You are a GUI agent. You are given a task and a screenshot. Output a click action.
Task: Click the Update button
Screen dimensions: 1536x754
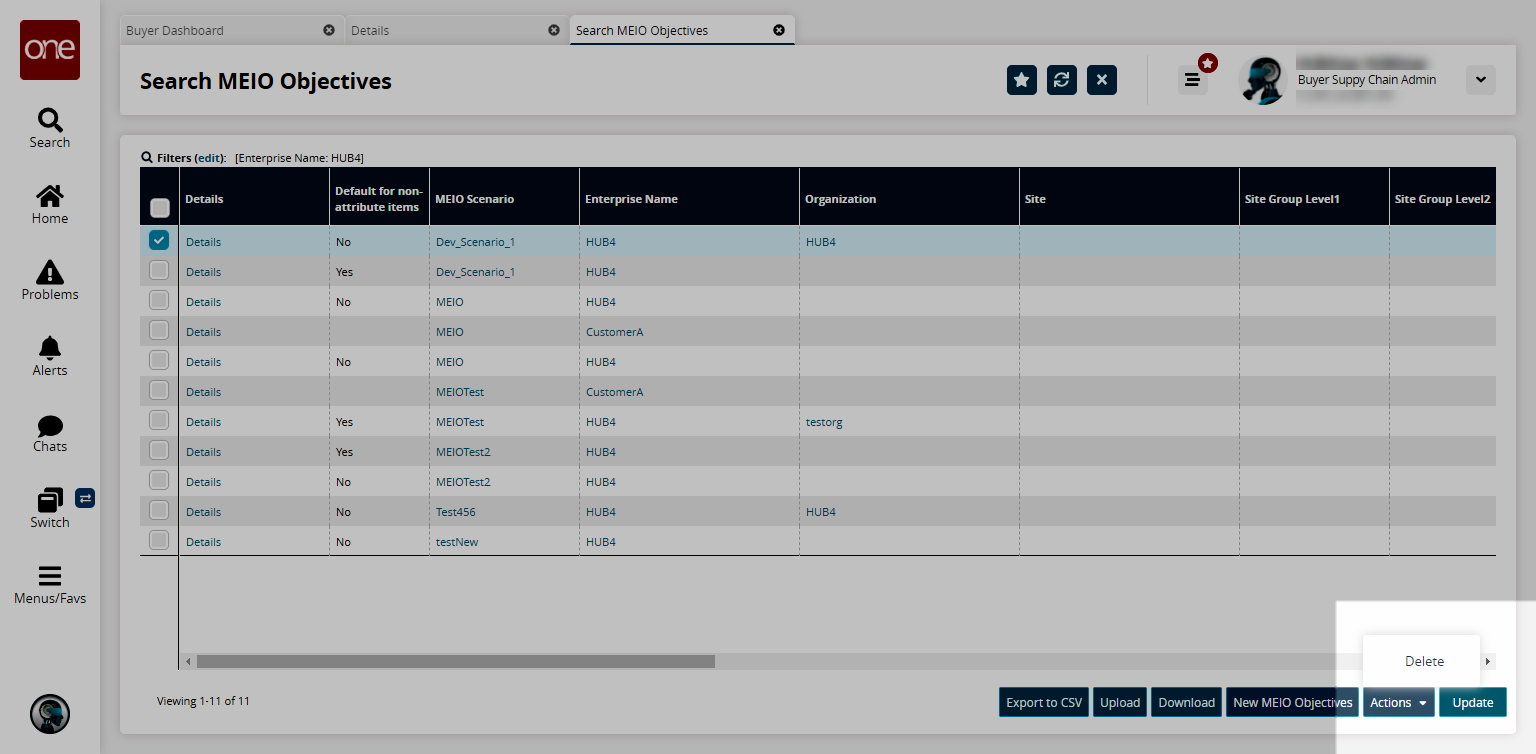[x=1473, y=702]
